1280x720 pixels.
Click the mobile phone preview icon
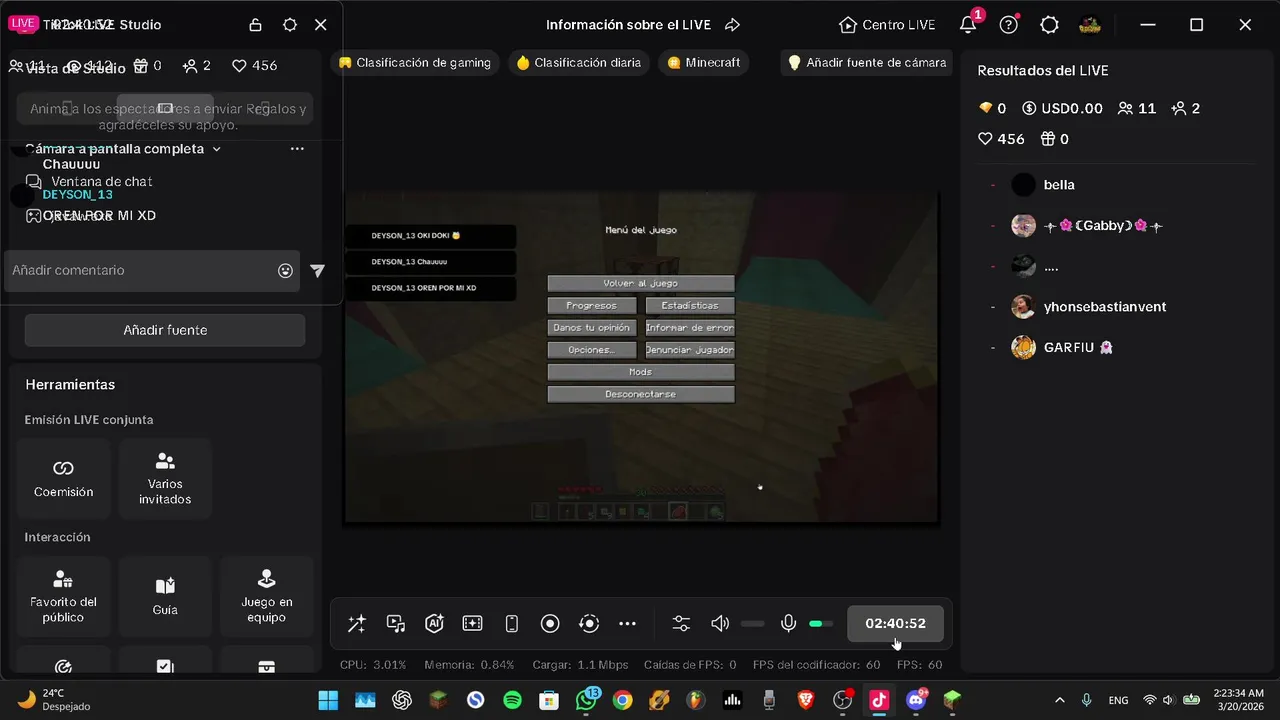pyautogui.click(x=512, y=624)
